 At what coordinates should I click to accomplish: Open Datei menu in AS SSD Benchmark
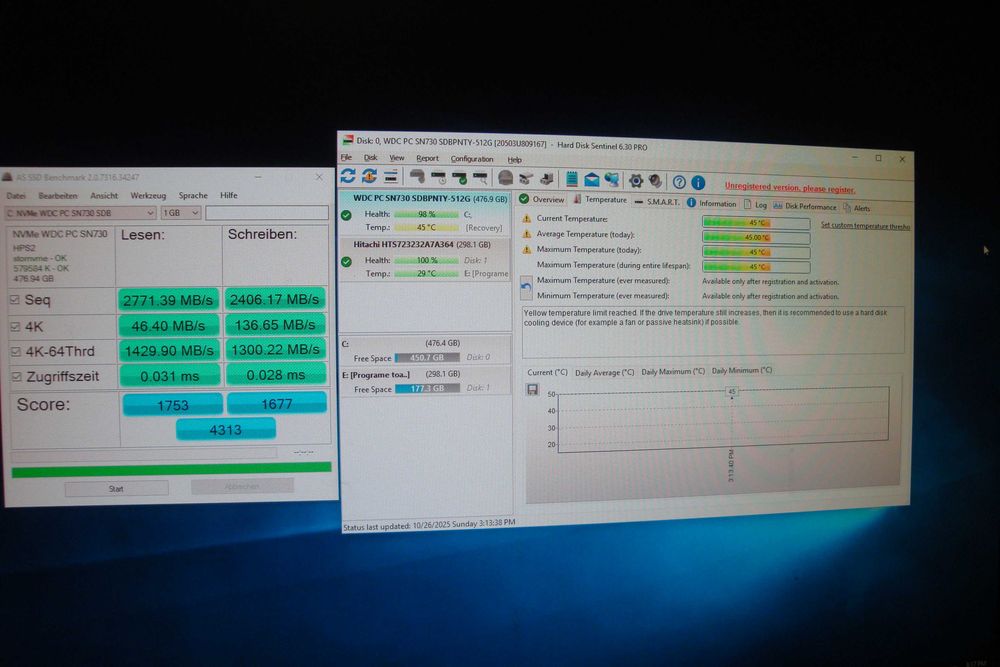click(x=16, y=196)
